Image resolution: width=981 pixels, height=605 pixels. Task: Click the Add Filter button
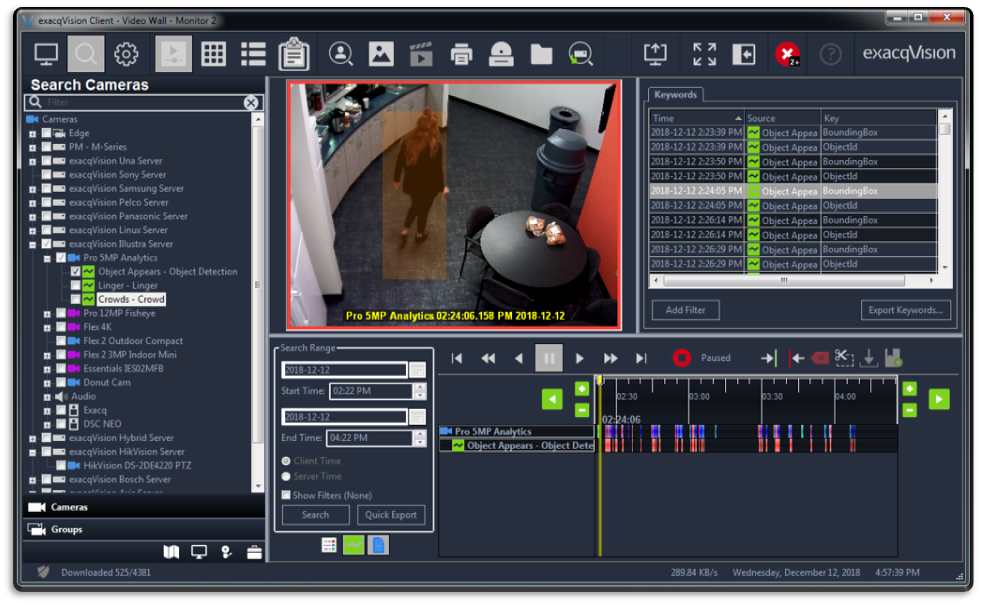click(686, 310)
